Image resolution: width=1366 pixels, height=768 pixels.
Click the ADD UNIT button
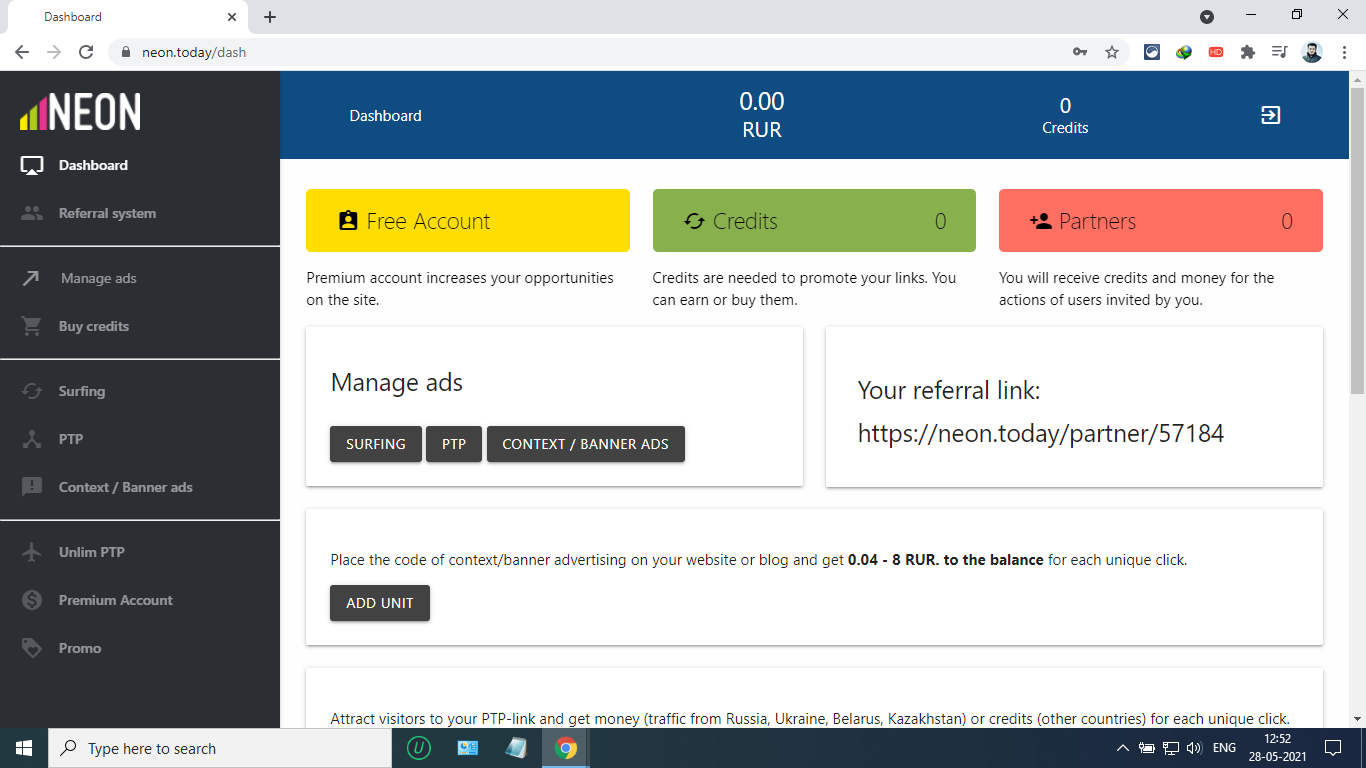[380, 603]
